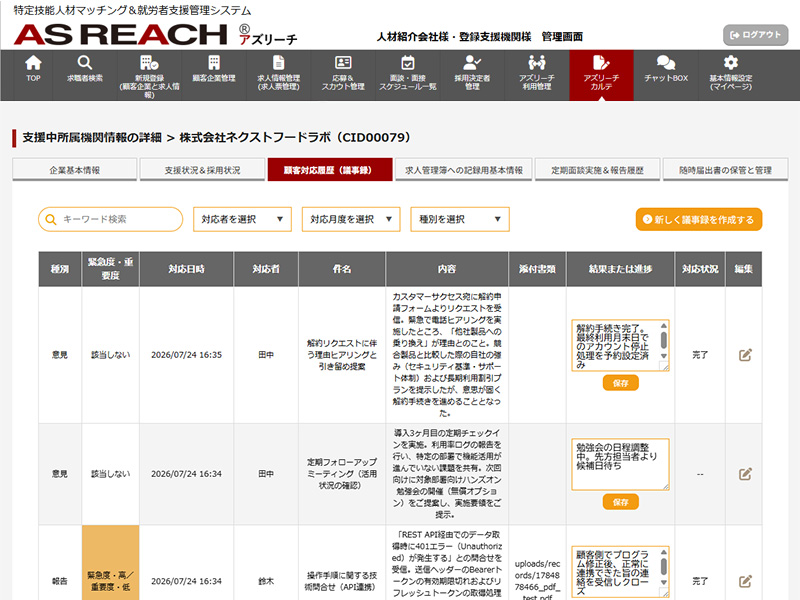Click the 対応状況 column header
800x600 pixels.
point(700,269)
